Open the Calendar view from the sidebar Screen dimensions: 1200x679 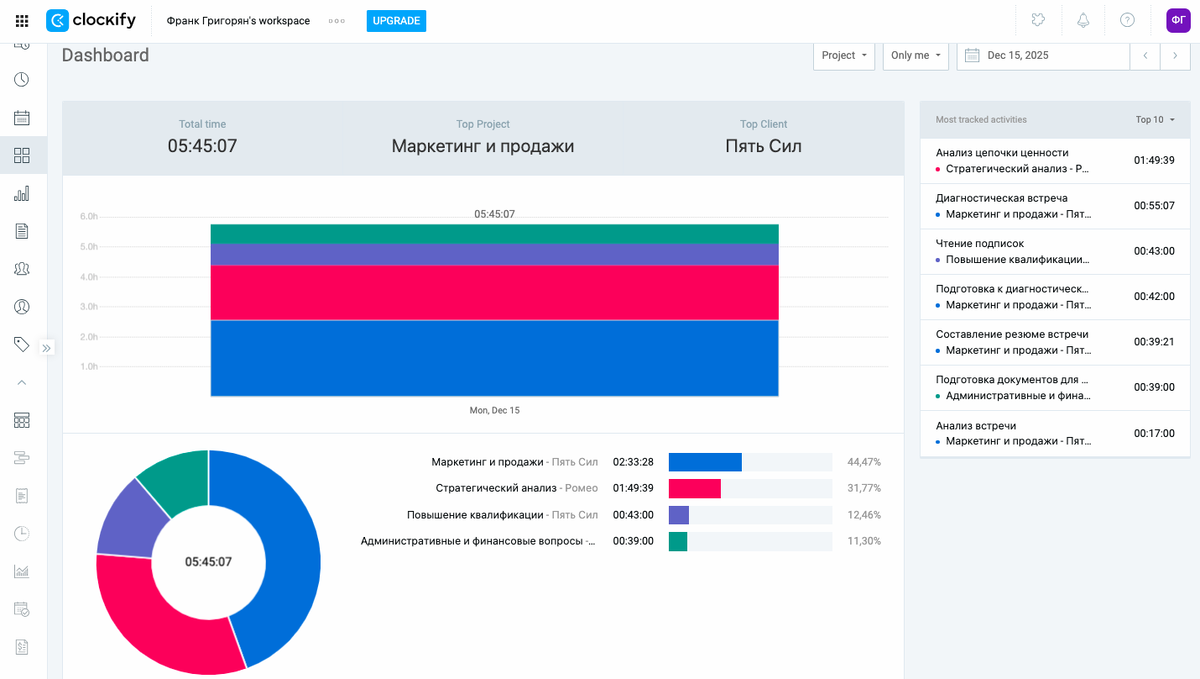22,117
